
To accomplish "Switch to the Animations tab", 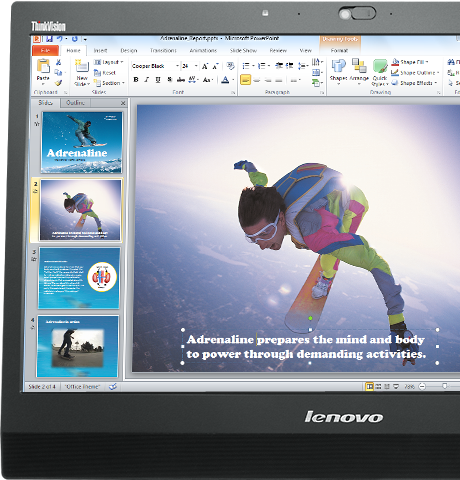I will coord(203,50).
